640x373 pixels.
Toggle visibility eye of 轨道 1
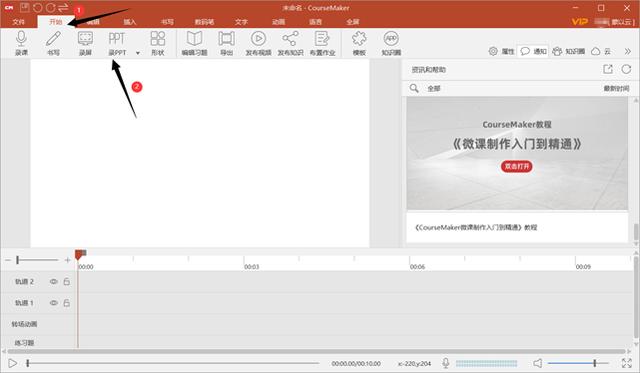coord(53,303)
